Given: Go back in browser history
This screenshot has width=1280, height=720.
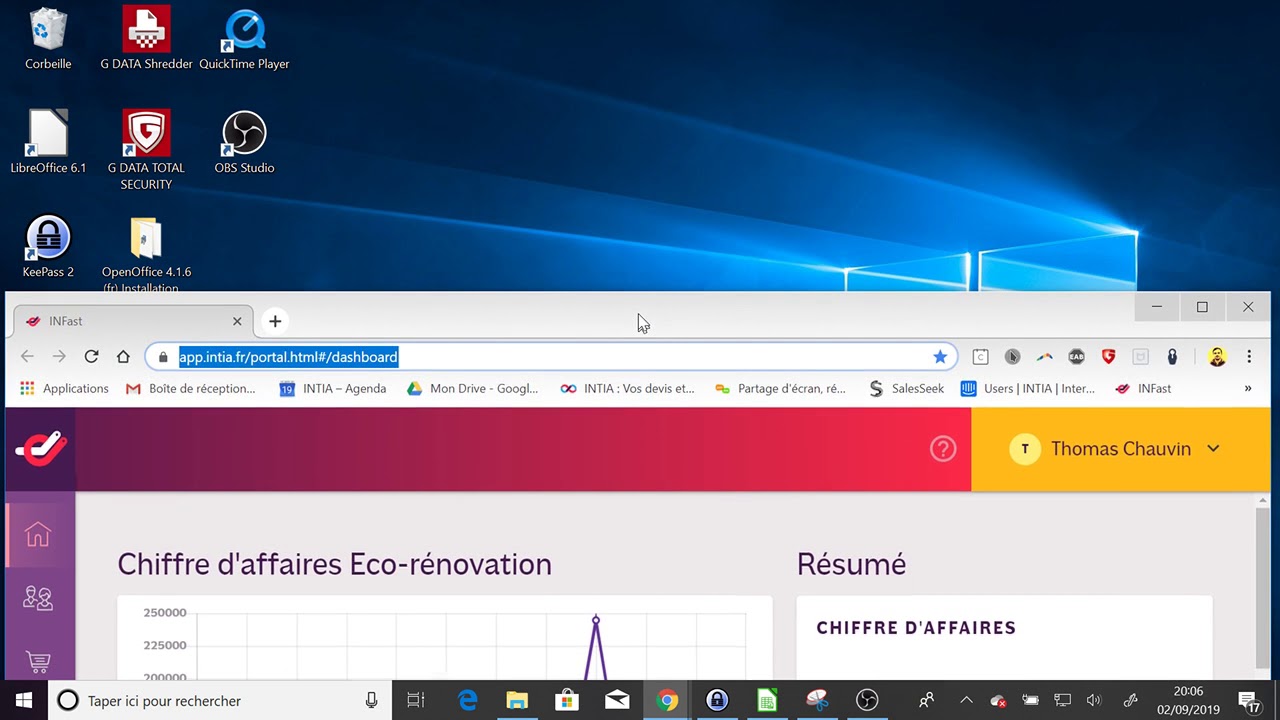Looking at the screenshot, I should coord(27,356).
